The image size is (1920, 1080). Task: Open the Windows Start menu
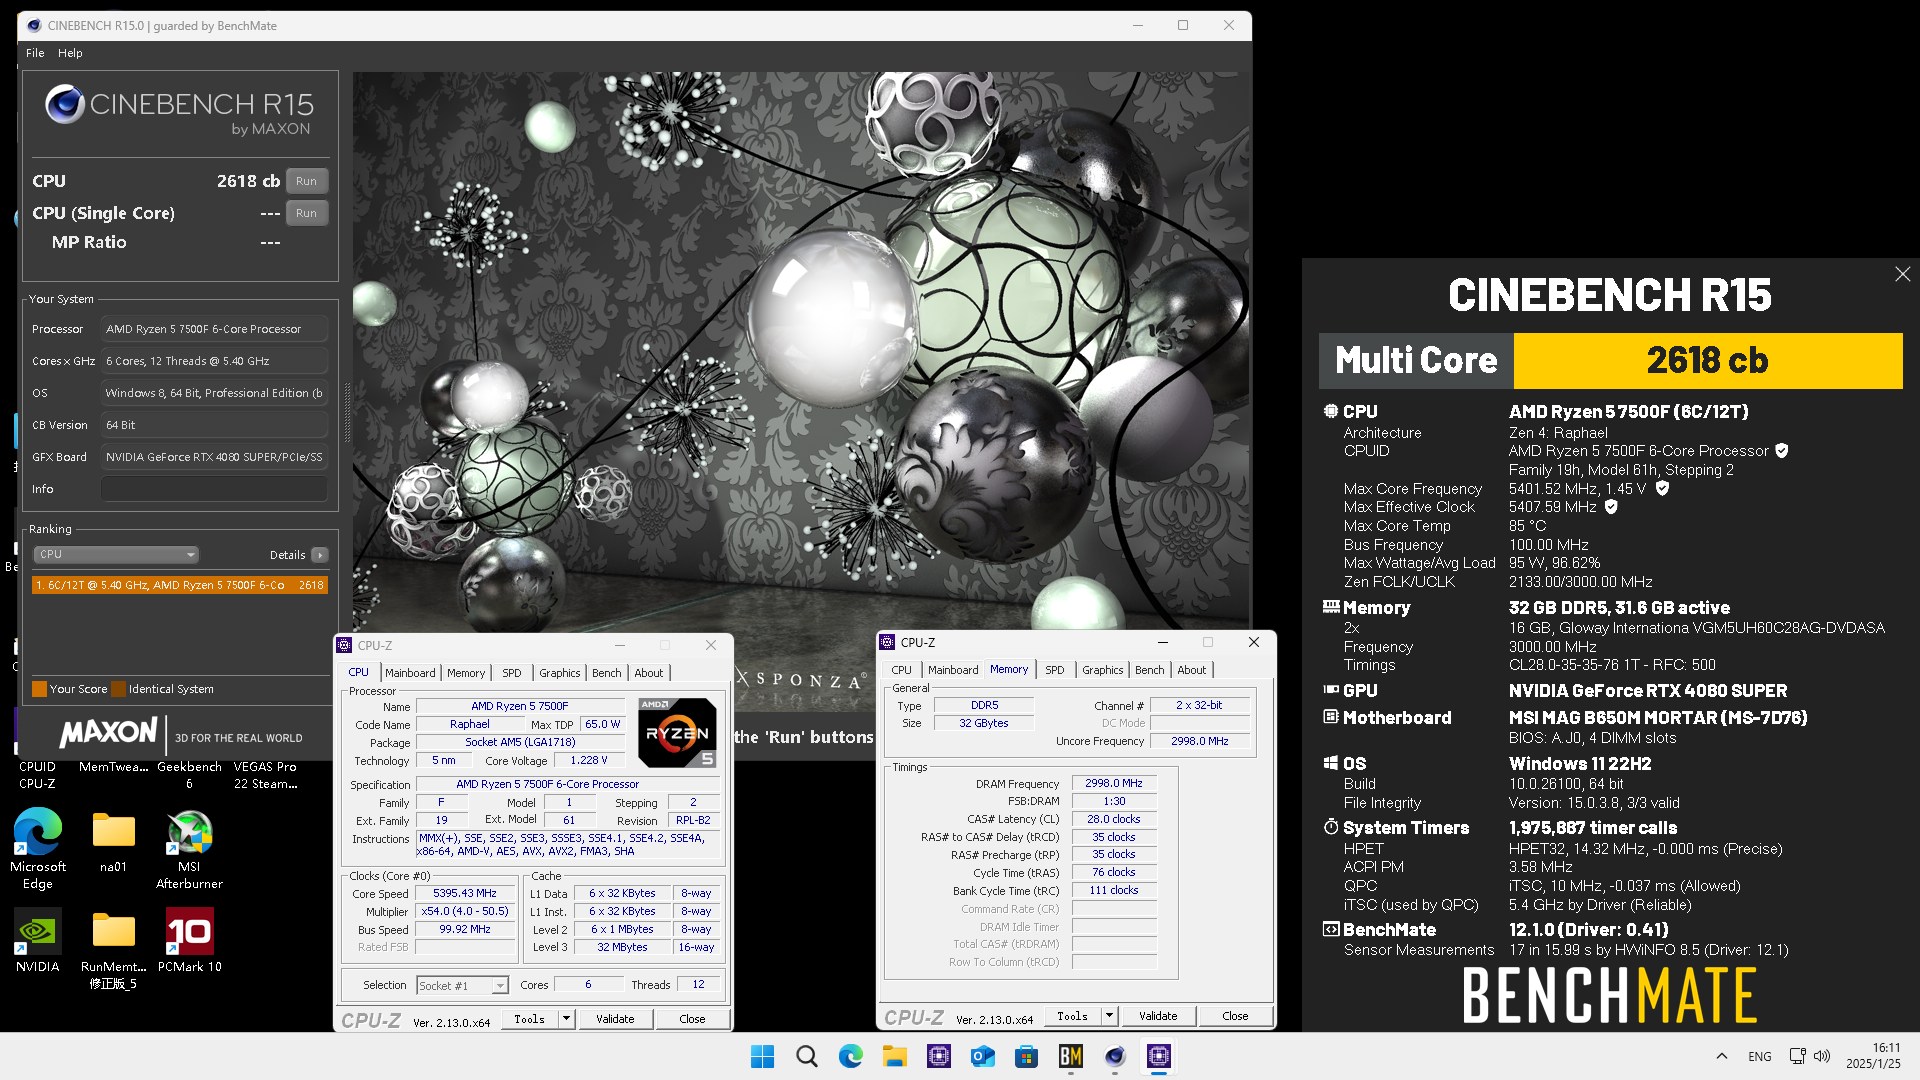point(762,1056)
